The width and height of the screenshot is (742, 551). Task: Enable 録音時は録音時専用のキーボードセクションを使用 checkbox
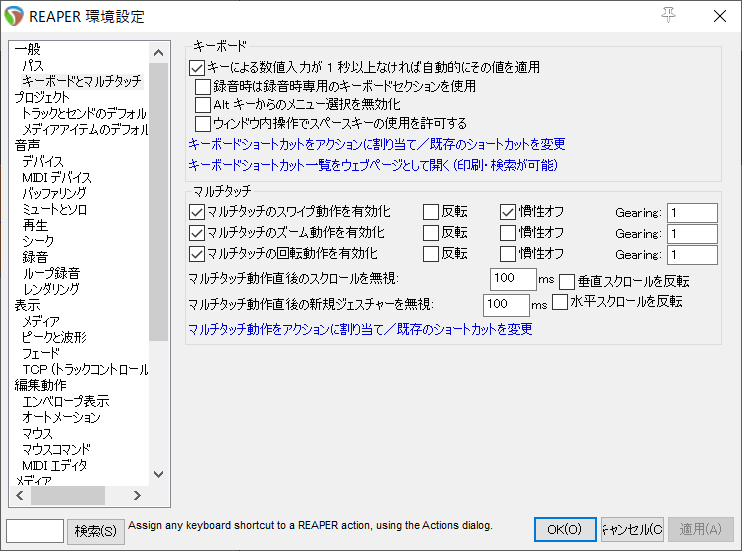tap(203, 87)
